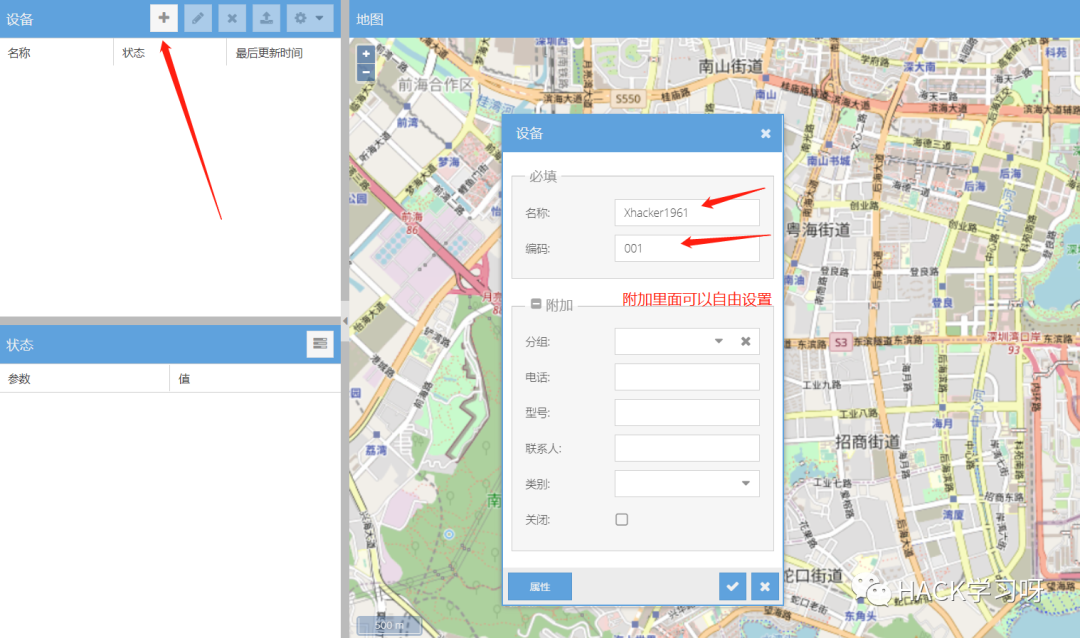The width and height of the screenshot is (1080, 638).
Task: Click the edit pencil icon in device toolbar
Action: pyautogui.click(x=197, y=18)
